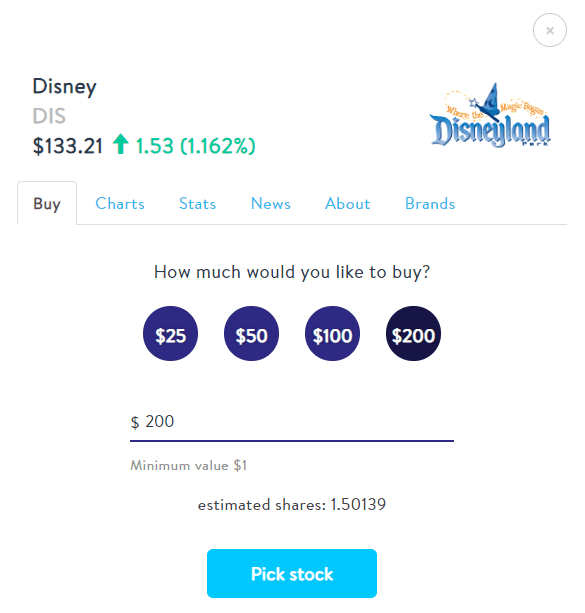Switch to the Charts tab
This screenshot has width=585, height=613.
point(120,204)
